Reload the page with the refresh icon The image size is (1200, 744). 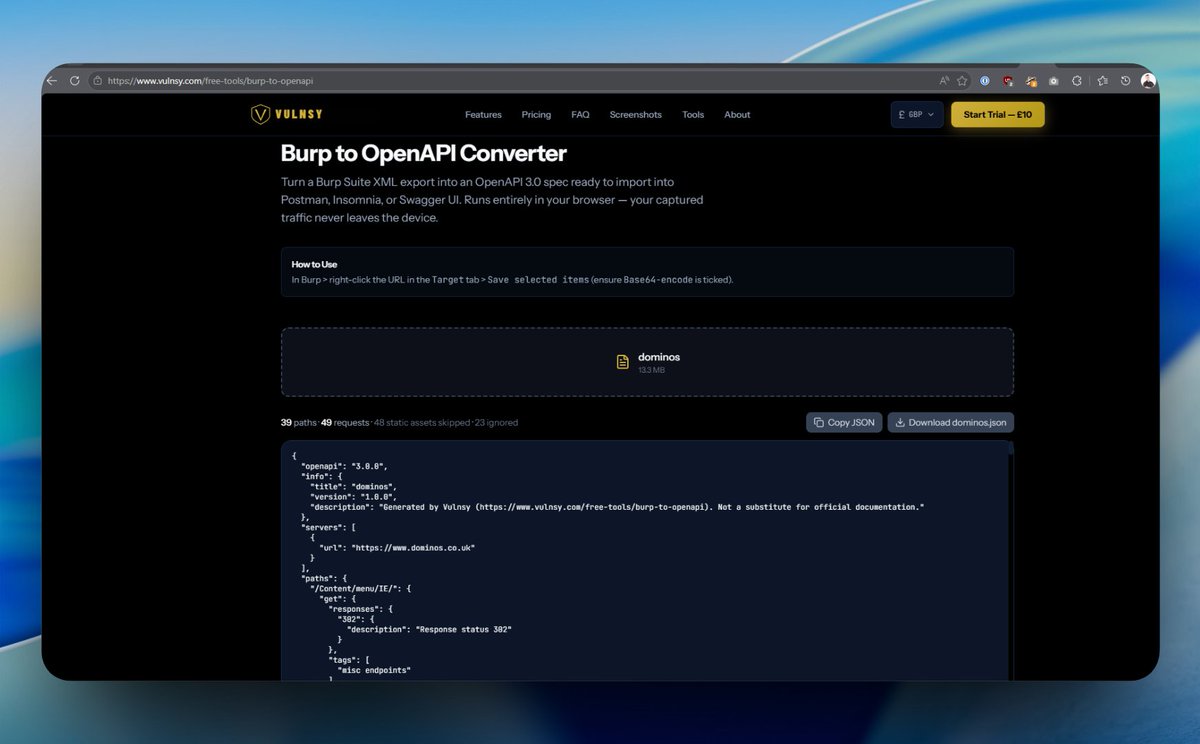point(75,81)
